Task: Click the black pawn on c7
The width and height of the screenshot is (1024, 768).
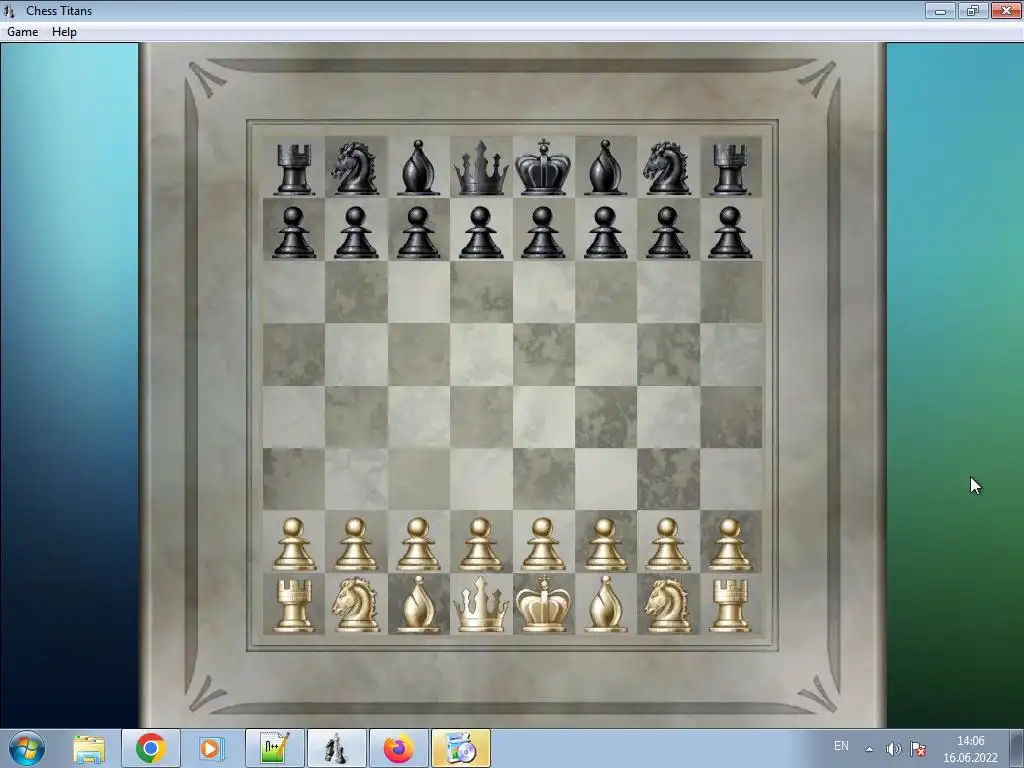Action: coord(418,232)
